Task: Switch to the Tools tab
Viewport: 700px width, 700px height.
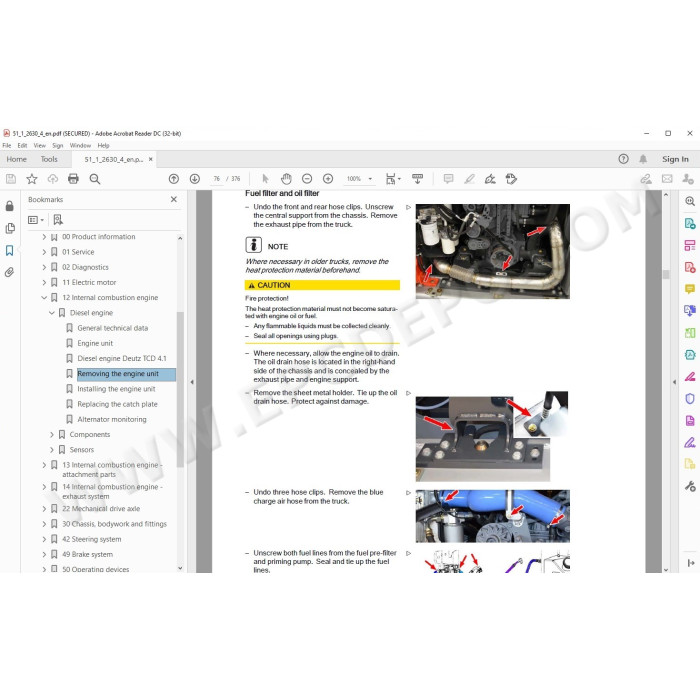Action: coord(49,159)
